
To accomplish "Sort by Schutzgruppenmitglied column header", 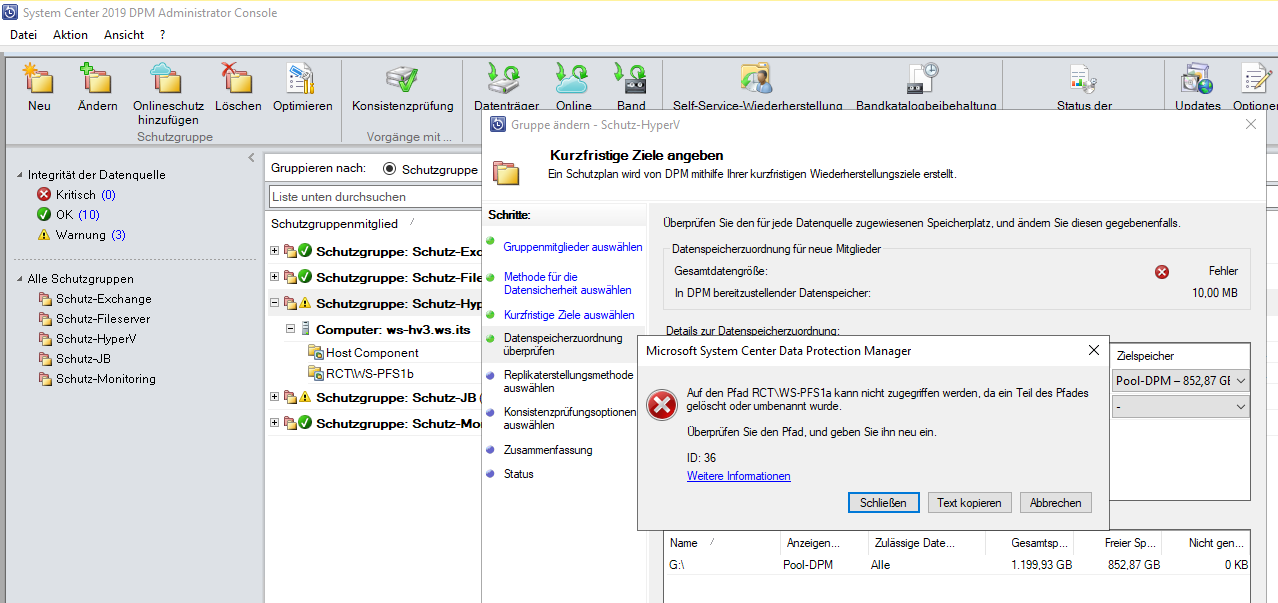I will (x=334, y=223).
